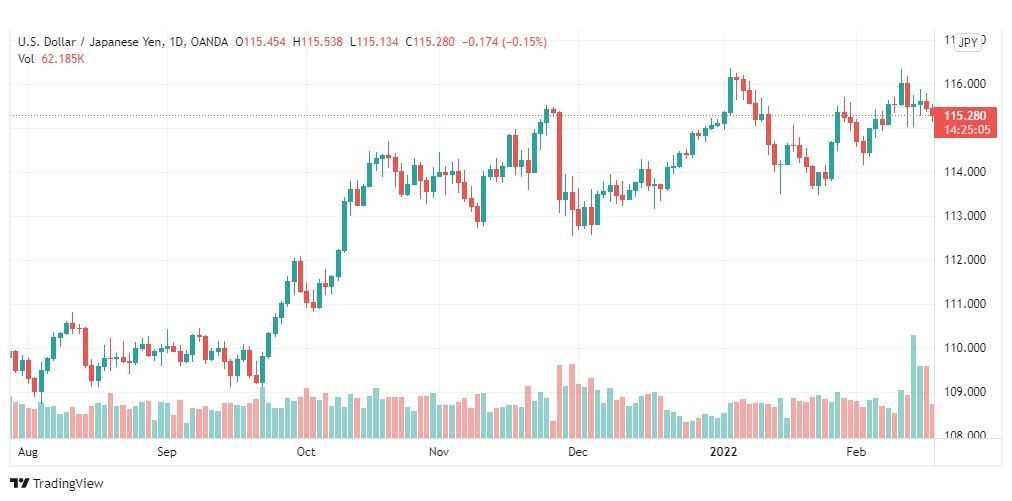Image resolution: width=1012 pixels, height=501 pixels.
Task: Click the JPY currency button
Action: coord(967,42)
